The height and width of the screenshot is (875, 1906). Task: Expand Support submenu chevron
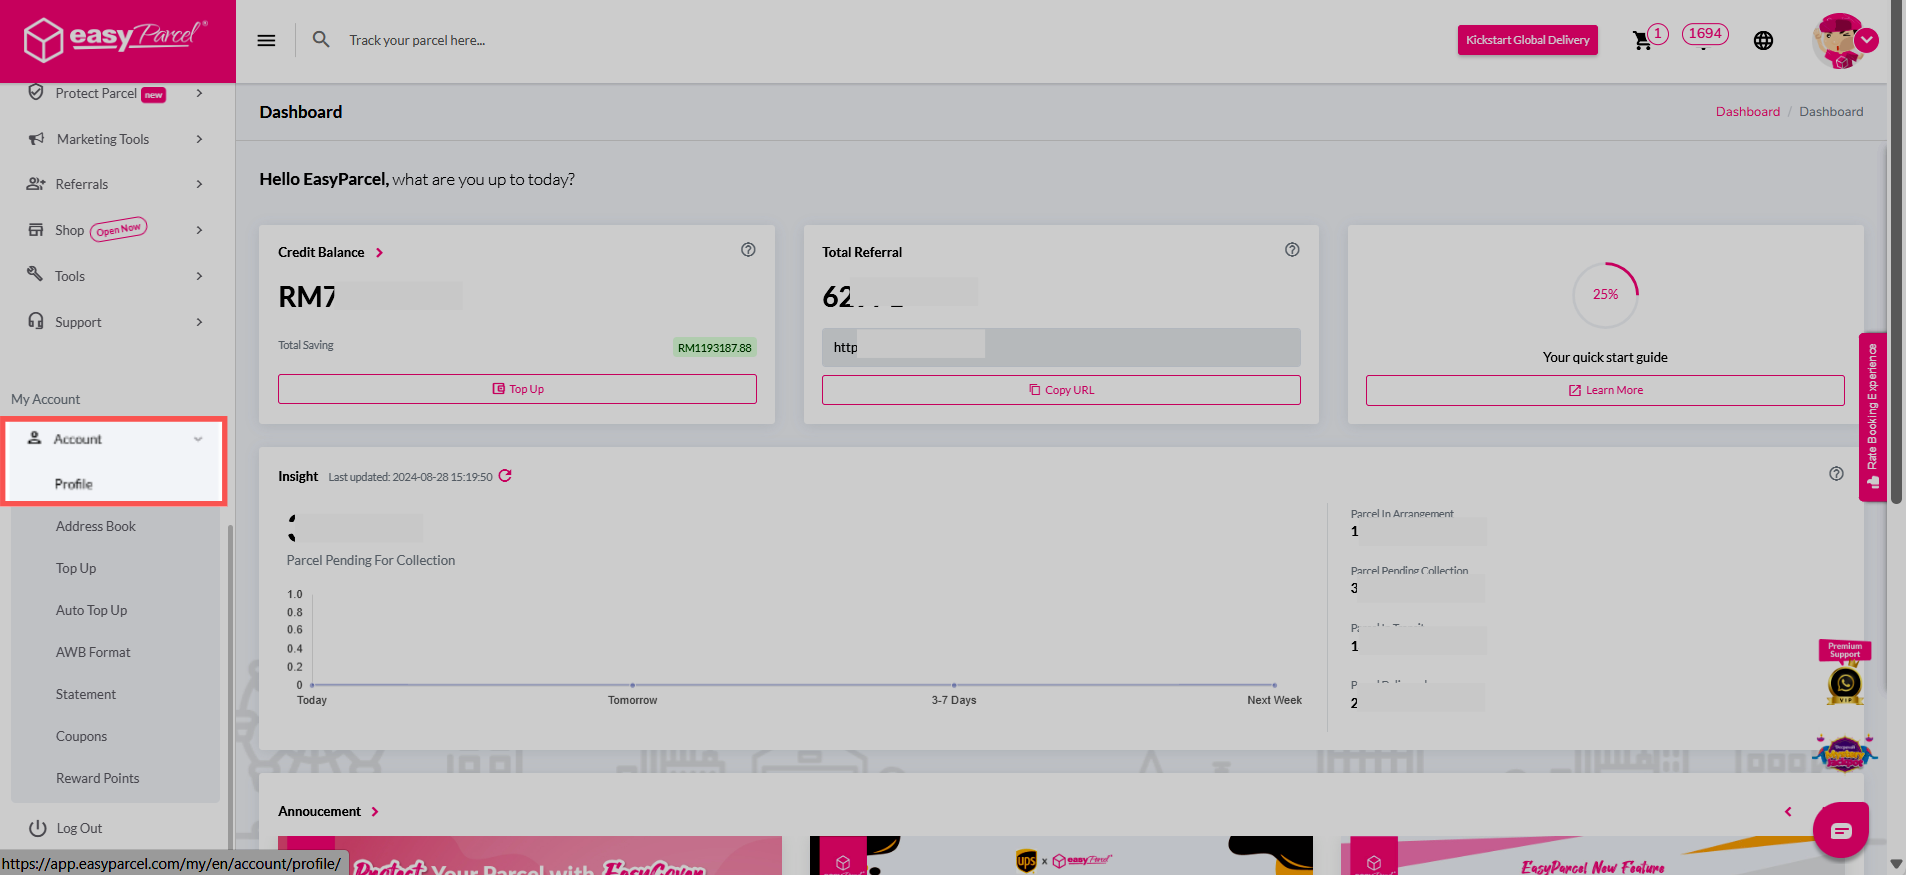pos(200,322)
